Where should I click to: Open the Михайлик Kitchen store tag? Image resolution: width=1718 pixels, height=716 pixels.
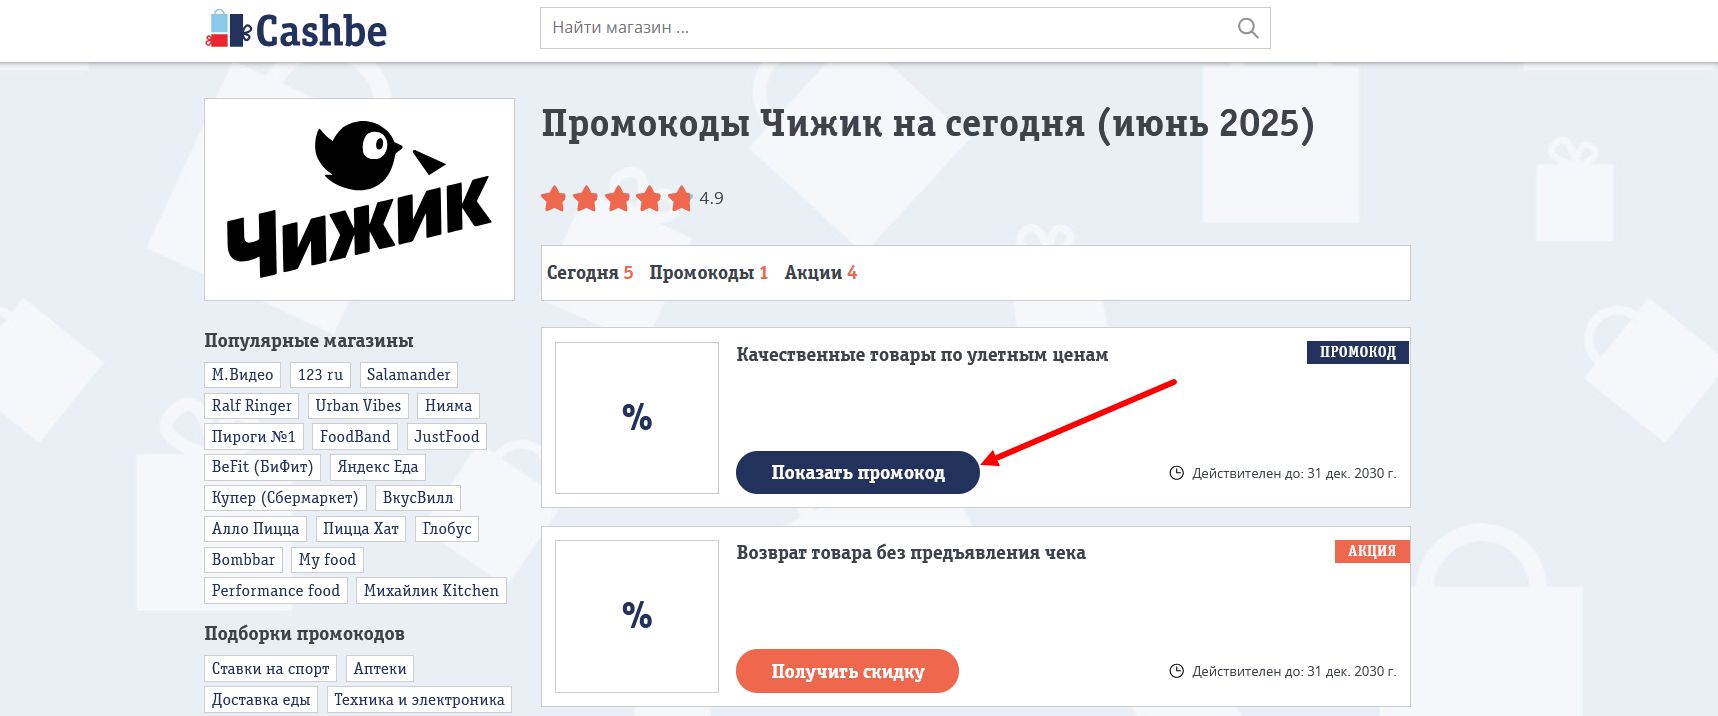[x=432, y=591]
